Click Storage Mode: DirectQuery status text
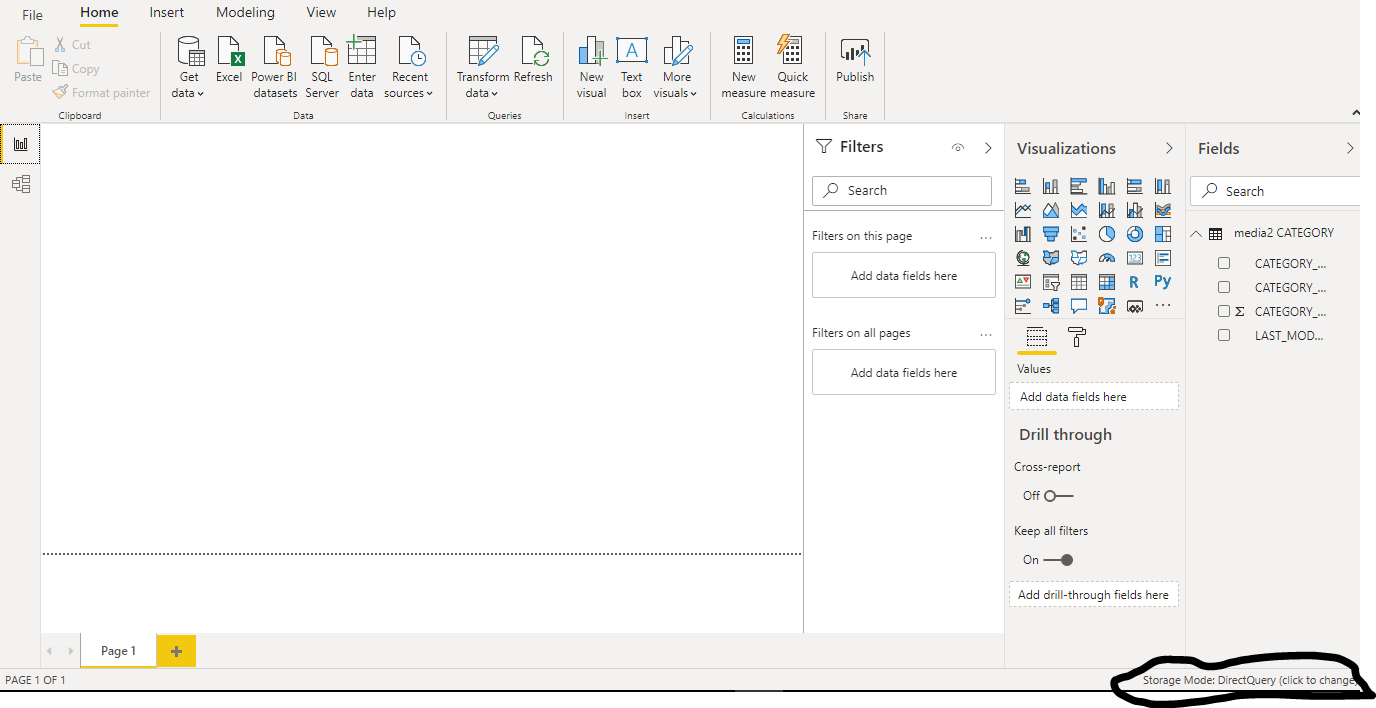The image size is (1376, 708). pos(1249,680)
